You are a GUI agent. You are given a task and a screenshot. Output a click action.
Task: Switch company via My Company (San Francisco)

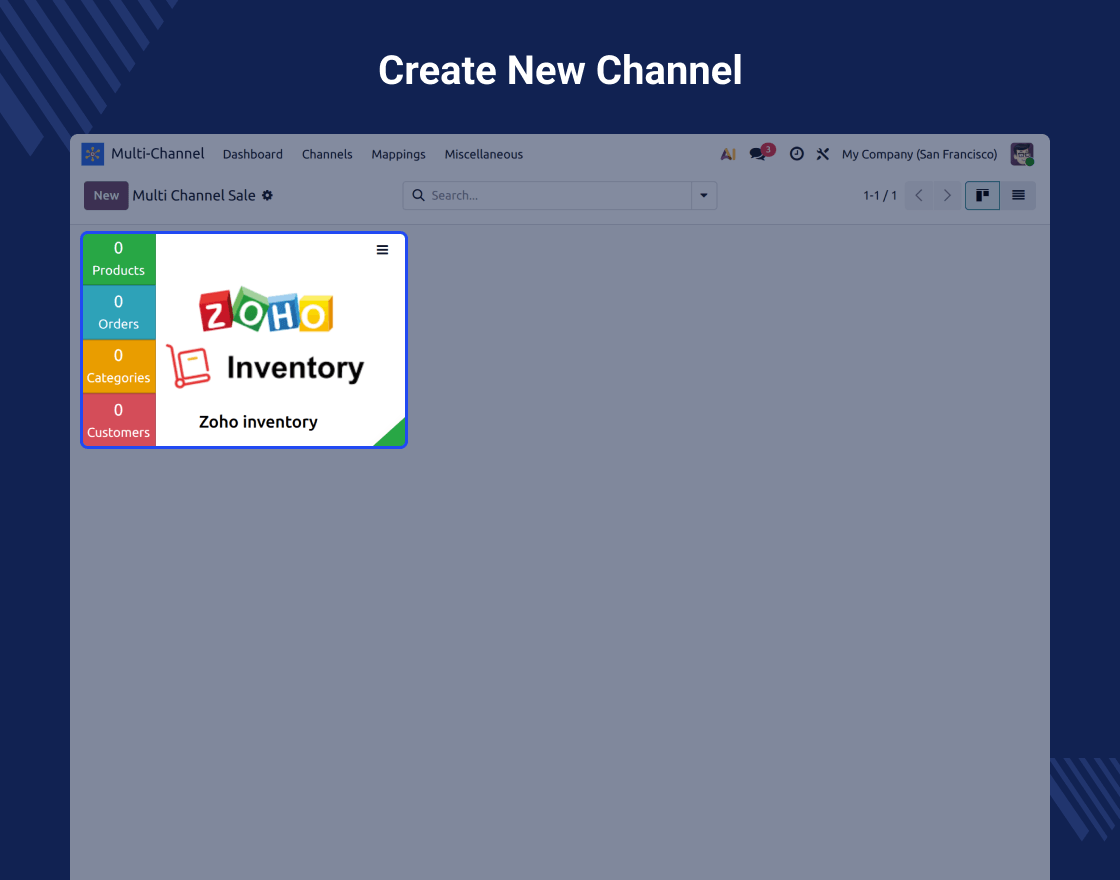(919, 154)
